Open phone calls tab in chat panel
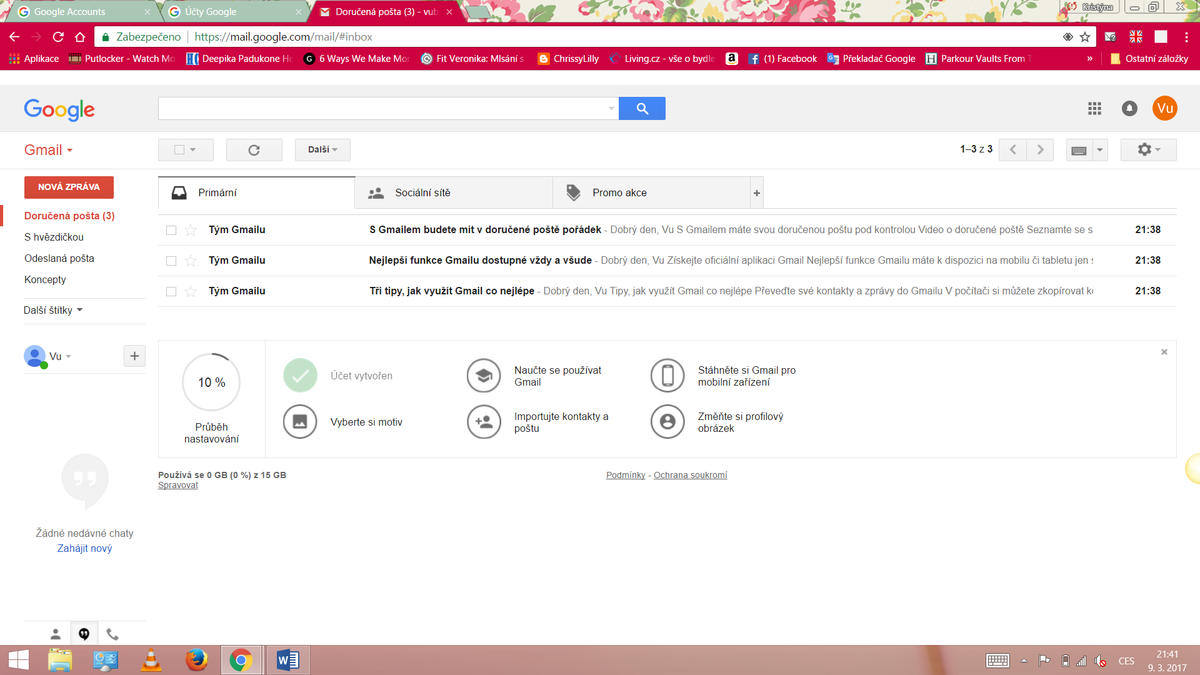Viewport: 1200px width, 675px height. [112, 634]
